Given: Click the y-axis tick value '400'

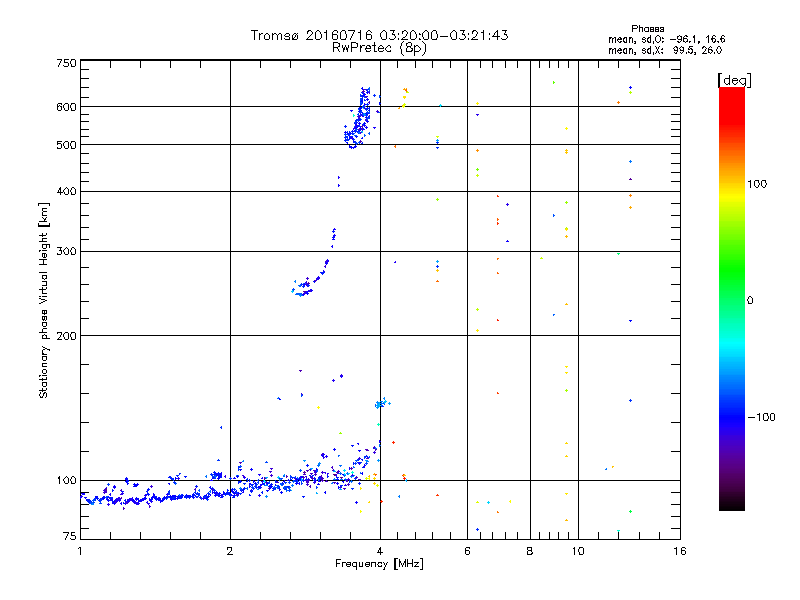Looking at the screenshot, I should (66, 191).
